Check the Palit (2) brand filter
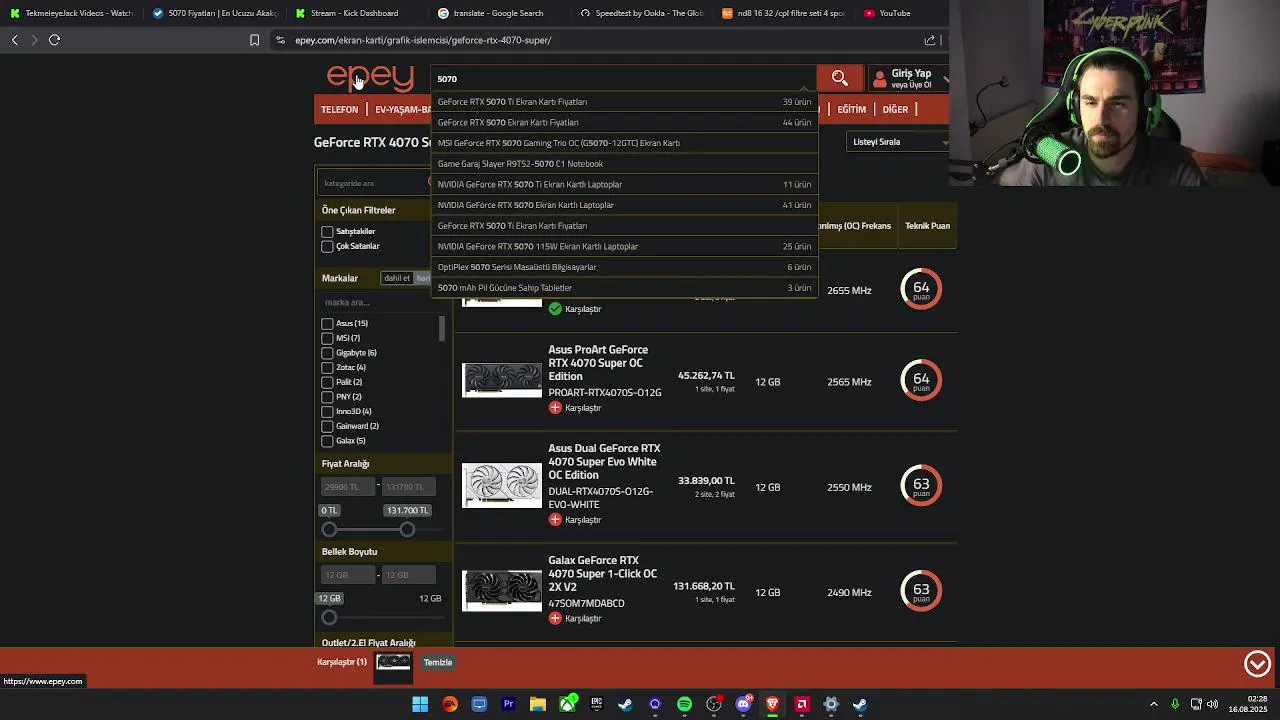Image resolution: width=1280 pixels, height=720 pixels. [x=327, y=382]
